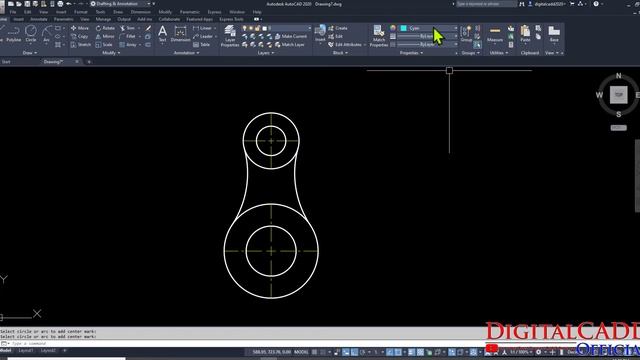Image resolution: width=640 pixels, height=360 pixels.
Task: Toggle grid display in status bar
Action: 314,352
